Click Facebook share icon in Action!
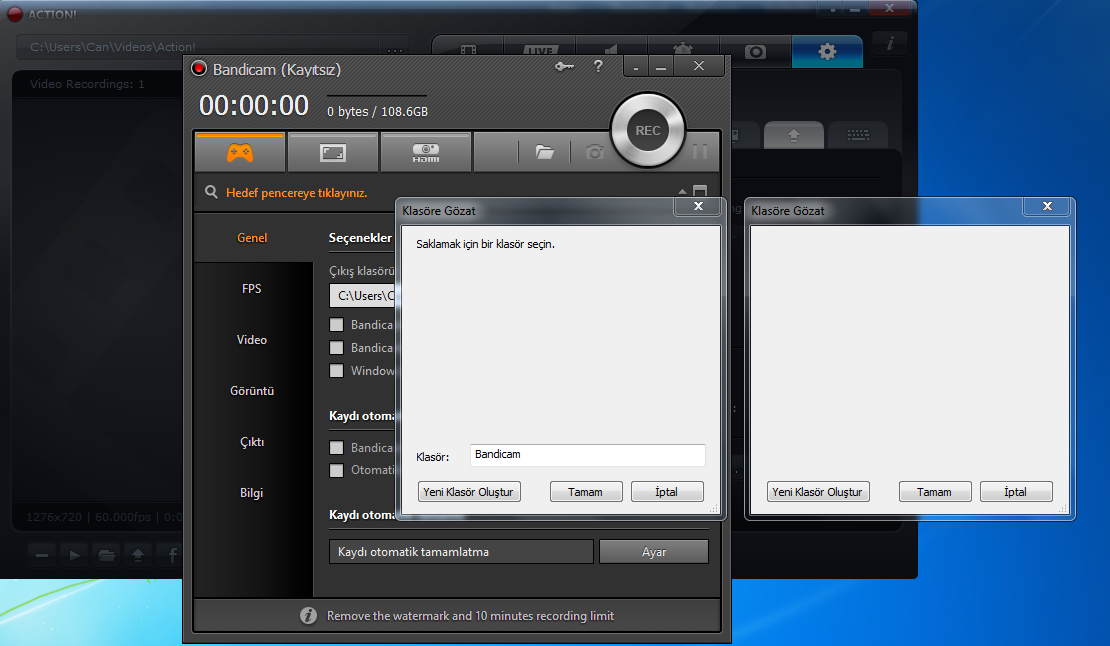 tap(171, 555)
